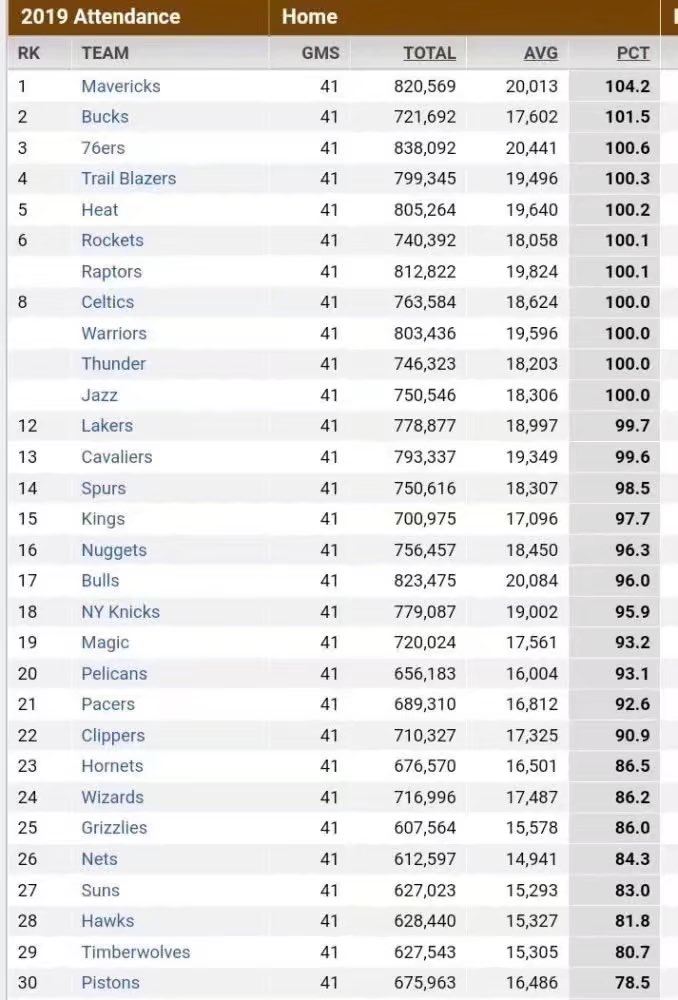Open the Mavericks team link
The image size is (678, 1000).
point(120,86)
